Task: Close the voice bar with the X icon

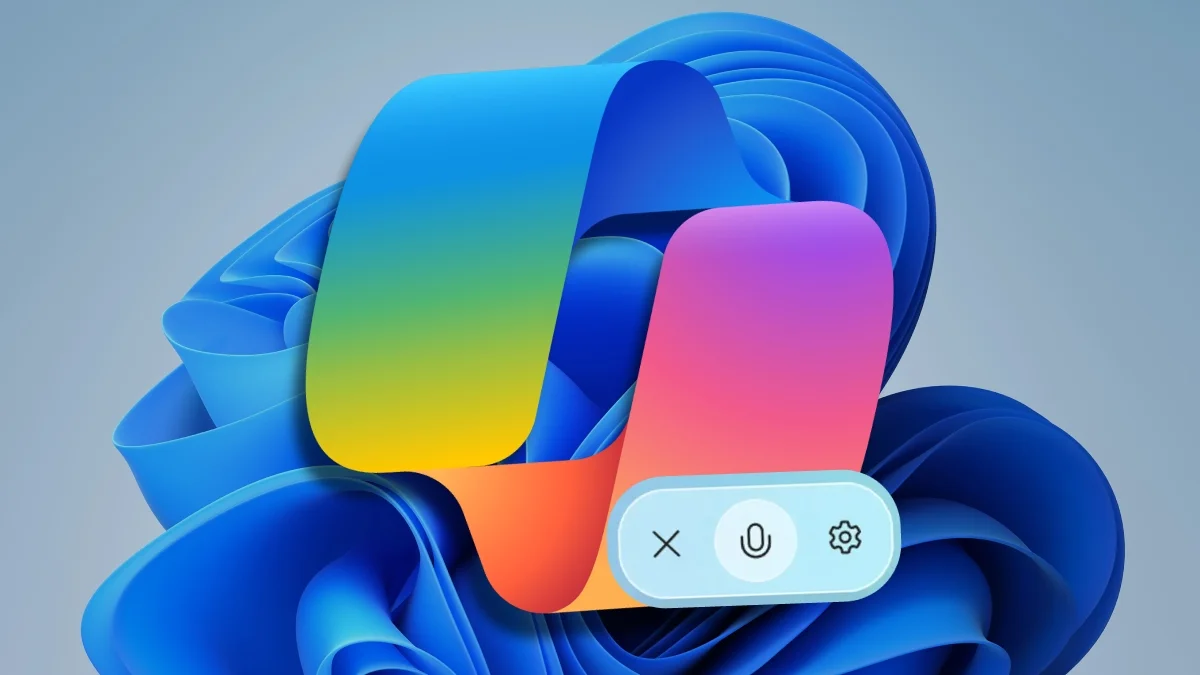Action: tap(666, 544)
